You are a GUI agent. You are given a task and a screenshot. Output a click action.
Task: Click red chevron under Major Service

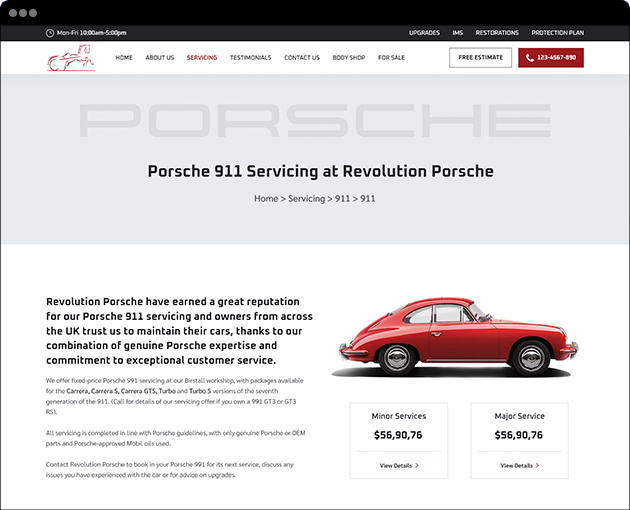click(x=538, y=465)
